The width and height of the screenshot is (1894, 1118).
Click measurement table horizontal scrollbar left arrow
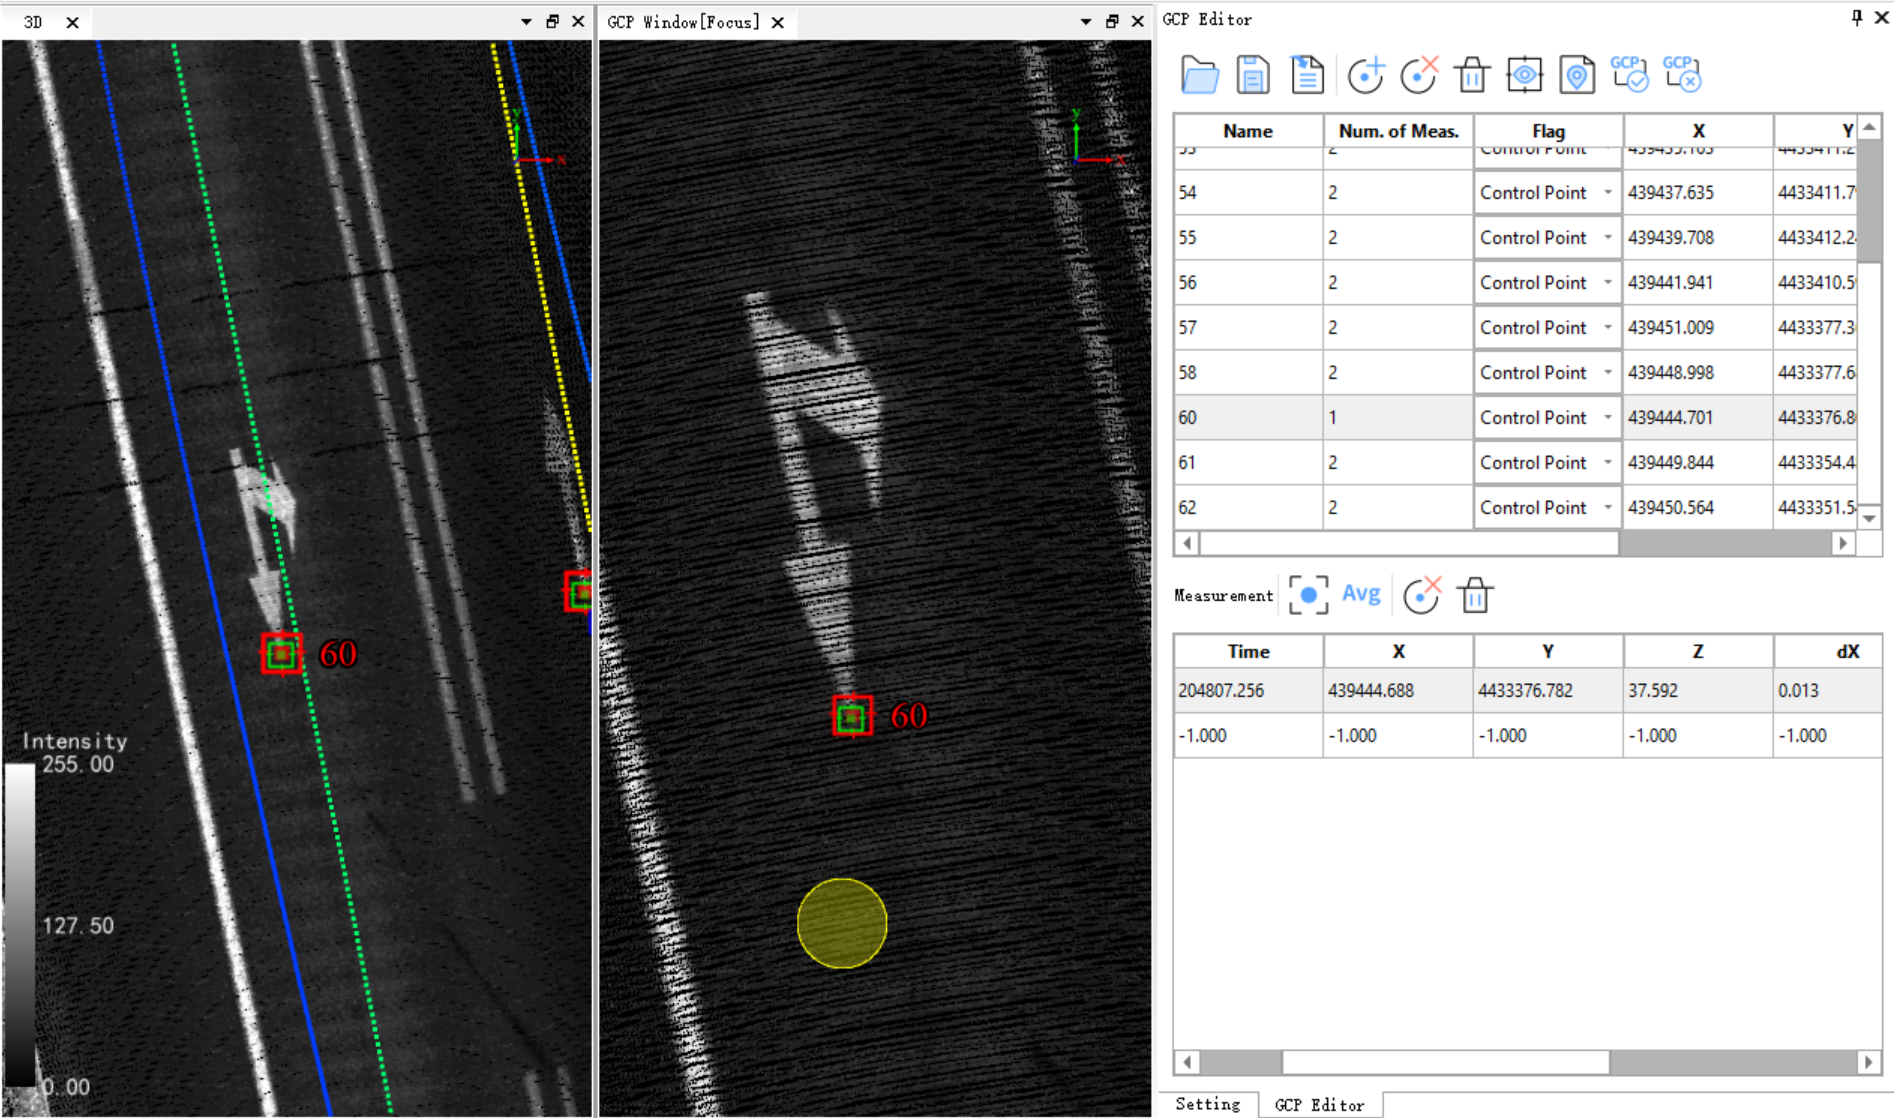click(1187, 1062)
